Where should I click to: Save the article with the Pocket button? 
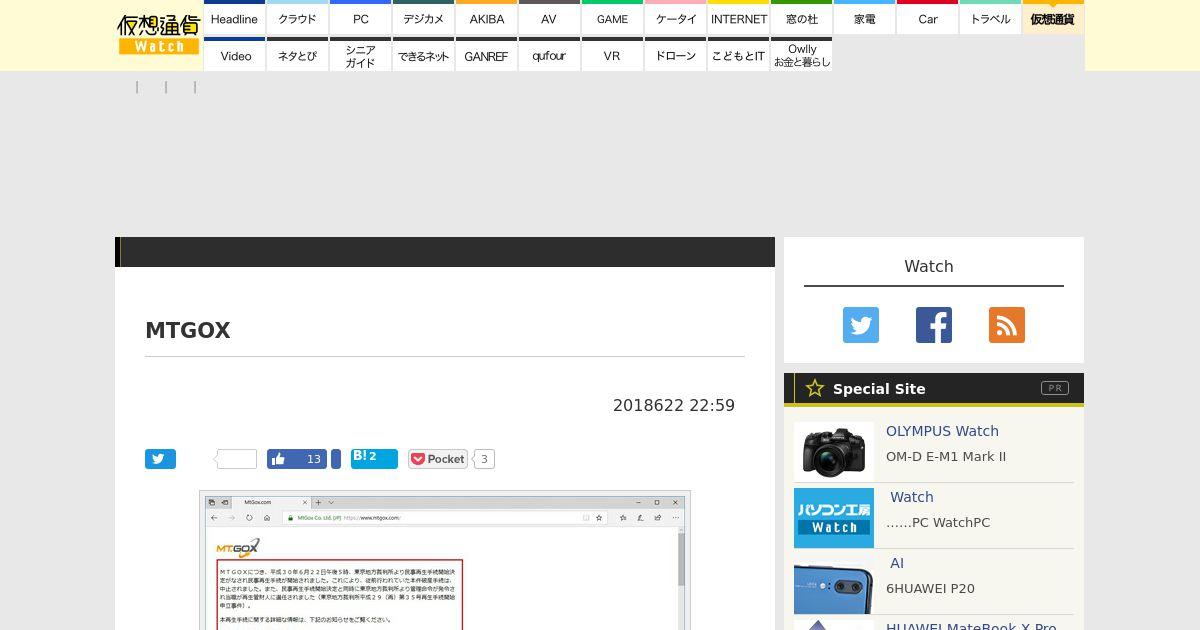(x=438, y=459)
